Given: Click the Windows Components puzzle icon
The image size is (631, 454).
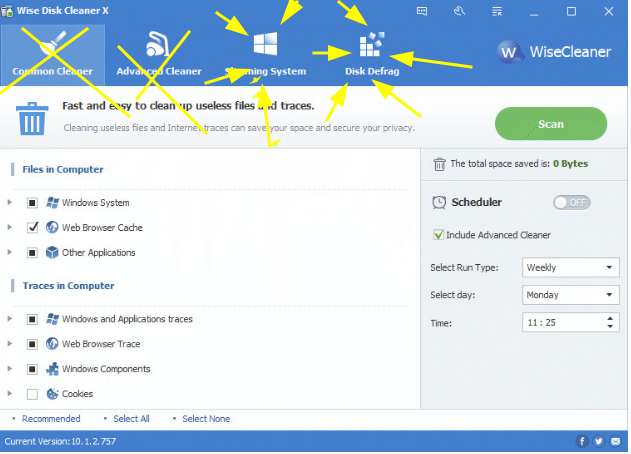Looking at the screenshot, I should pyautogui.click(x=52, y=370).
